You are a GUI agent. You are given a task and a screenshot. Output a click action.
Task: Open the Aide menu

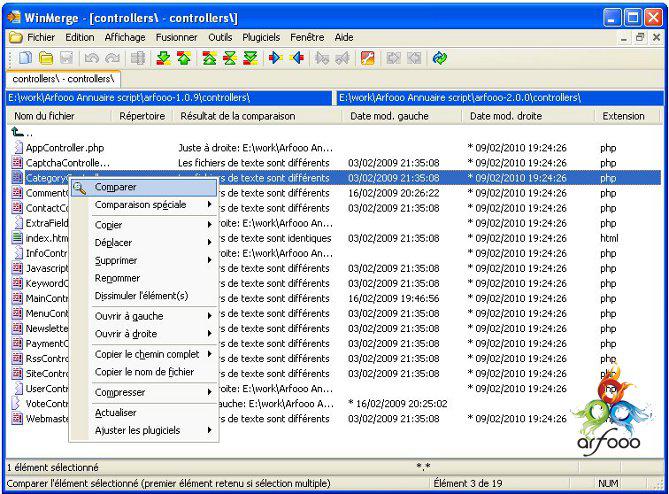pos(344,38)
